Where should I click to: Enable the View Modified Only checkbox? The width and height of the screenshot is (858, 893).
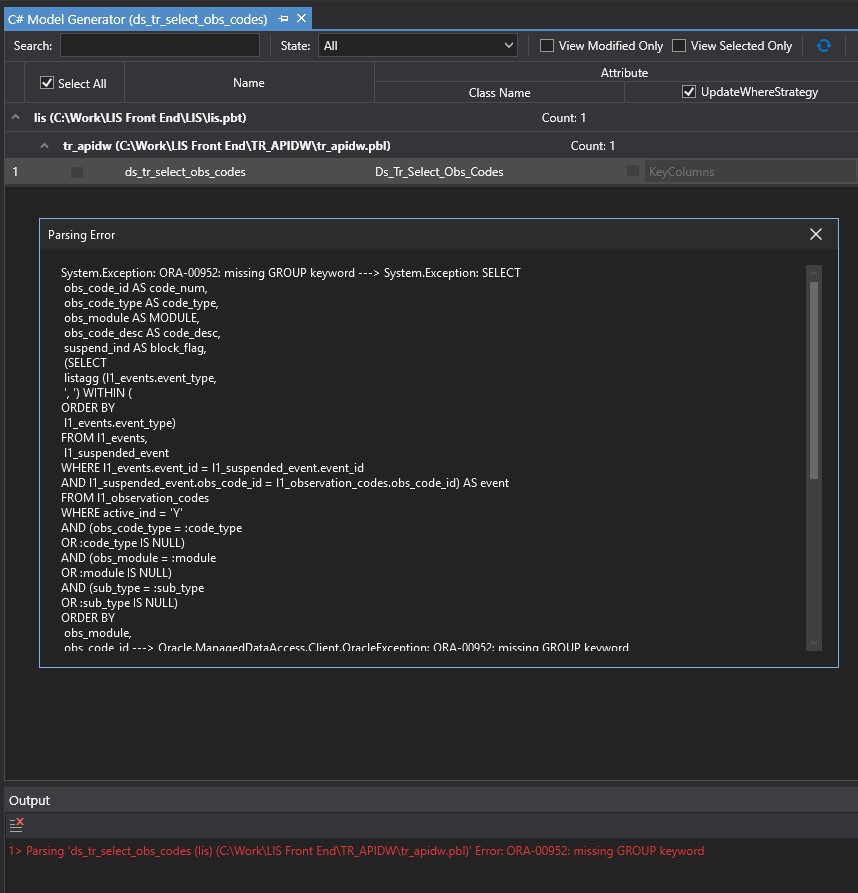coord(547,45)
